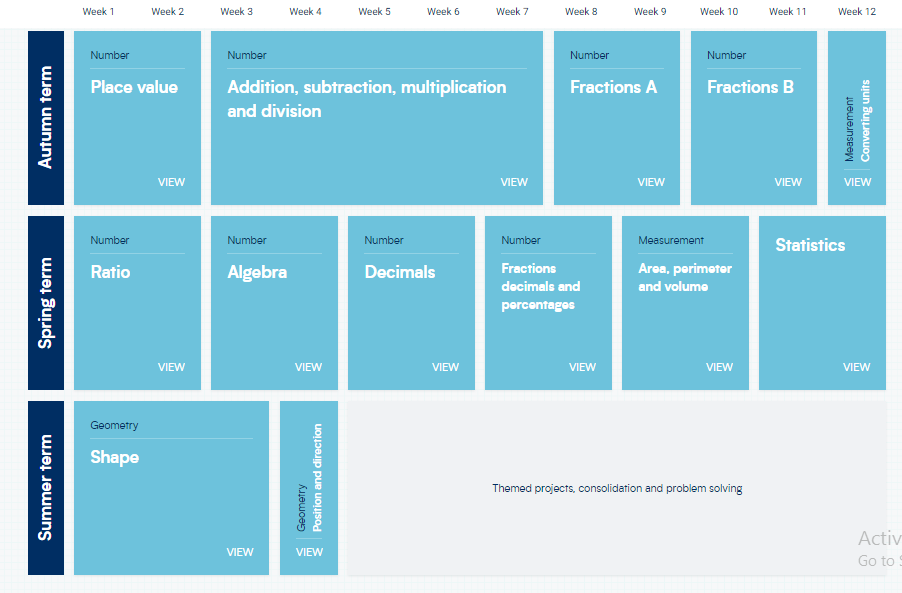
Task: Click the Algebra heading
Action: 257,272
